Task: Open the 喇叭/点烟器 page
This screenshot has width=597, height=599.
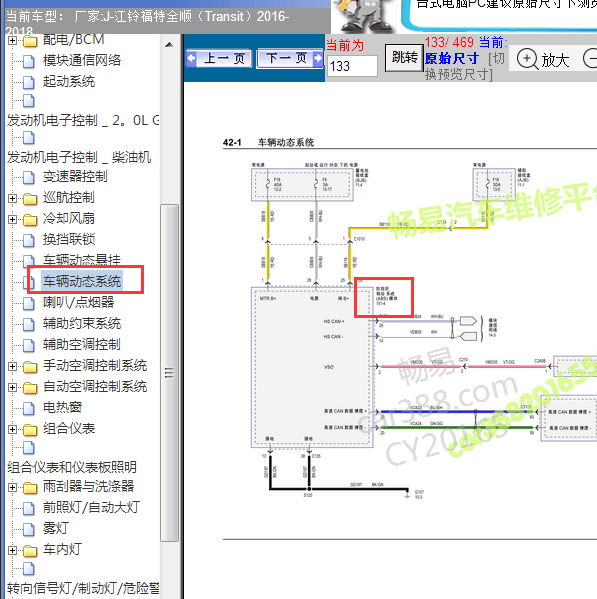Action: click(x=78, y=303)
